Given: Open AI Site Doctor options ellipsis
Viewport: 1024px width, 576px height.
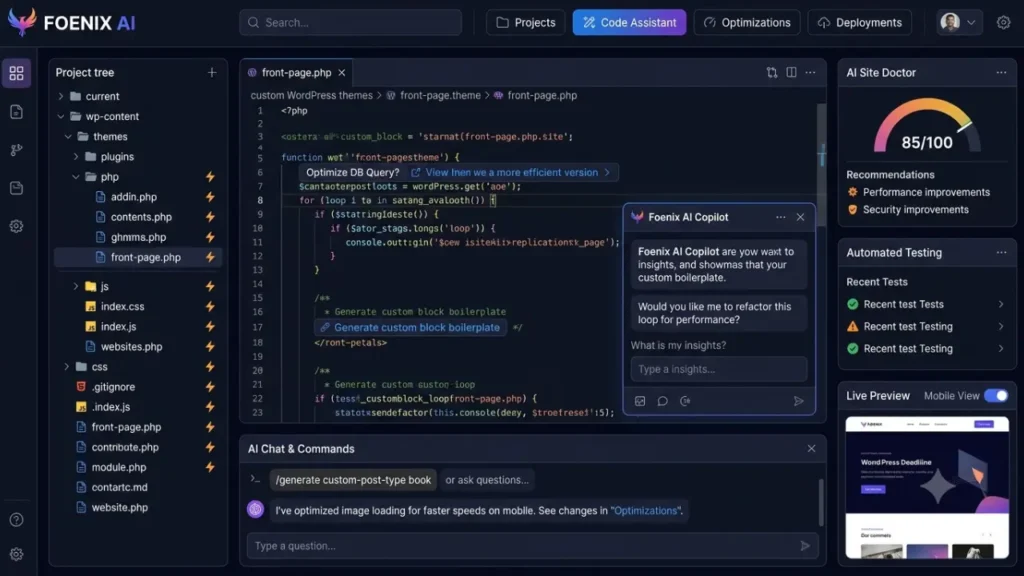Looking at the screenshot, I should (x=1001, y=72).
